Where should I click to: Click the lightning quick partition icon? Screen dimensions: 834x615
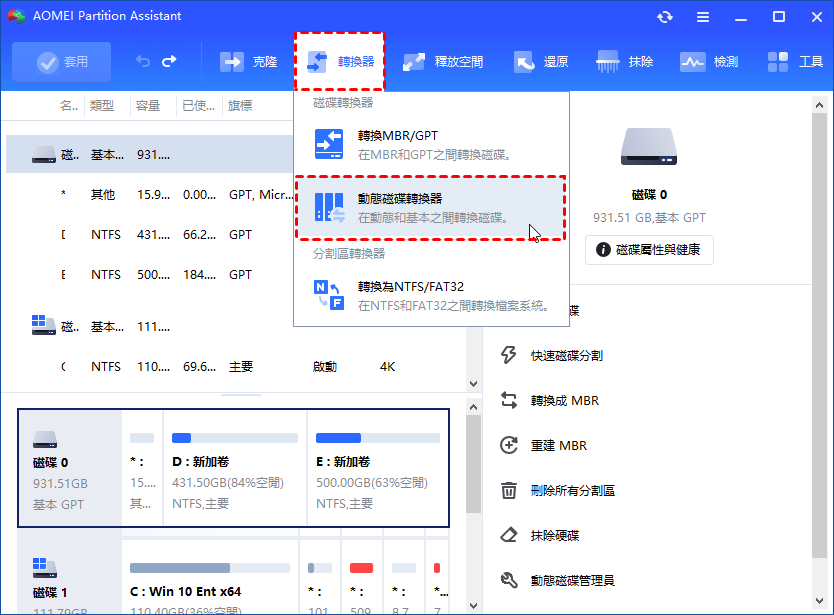[508, 355]
